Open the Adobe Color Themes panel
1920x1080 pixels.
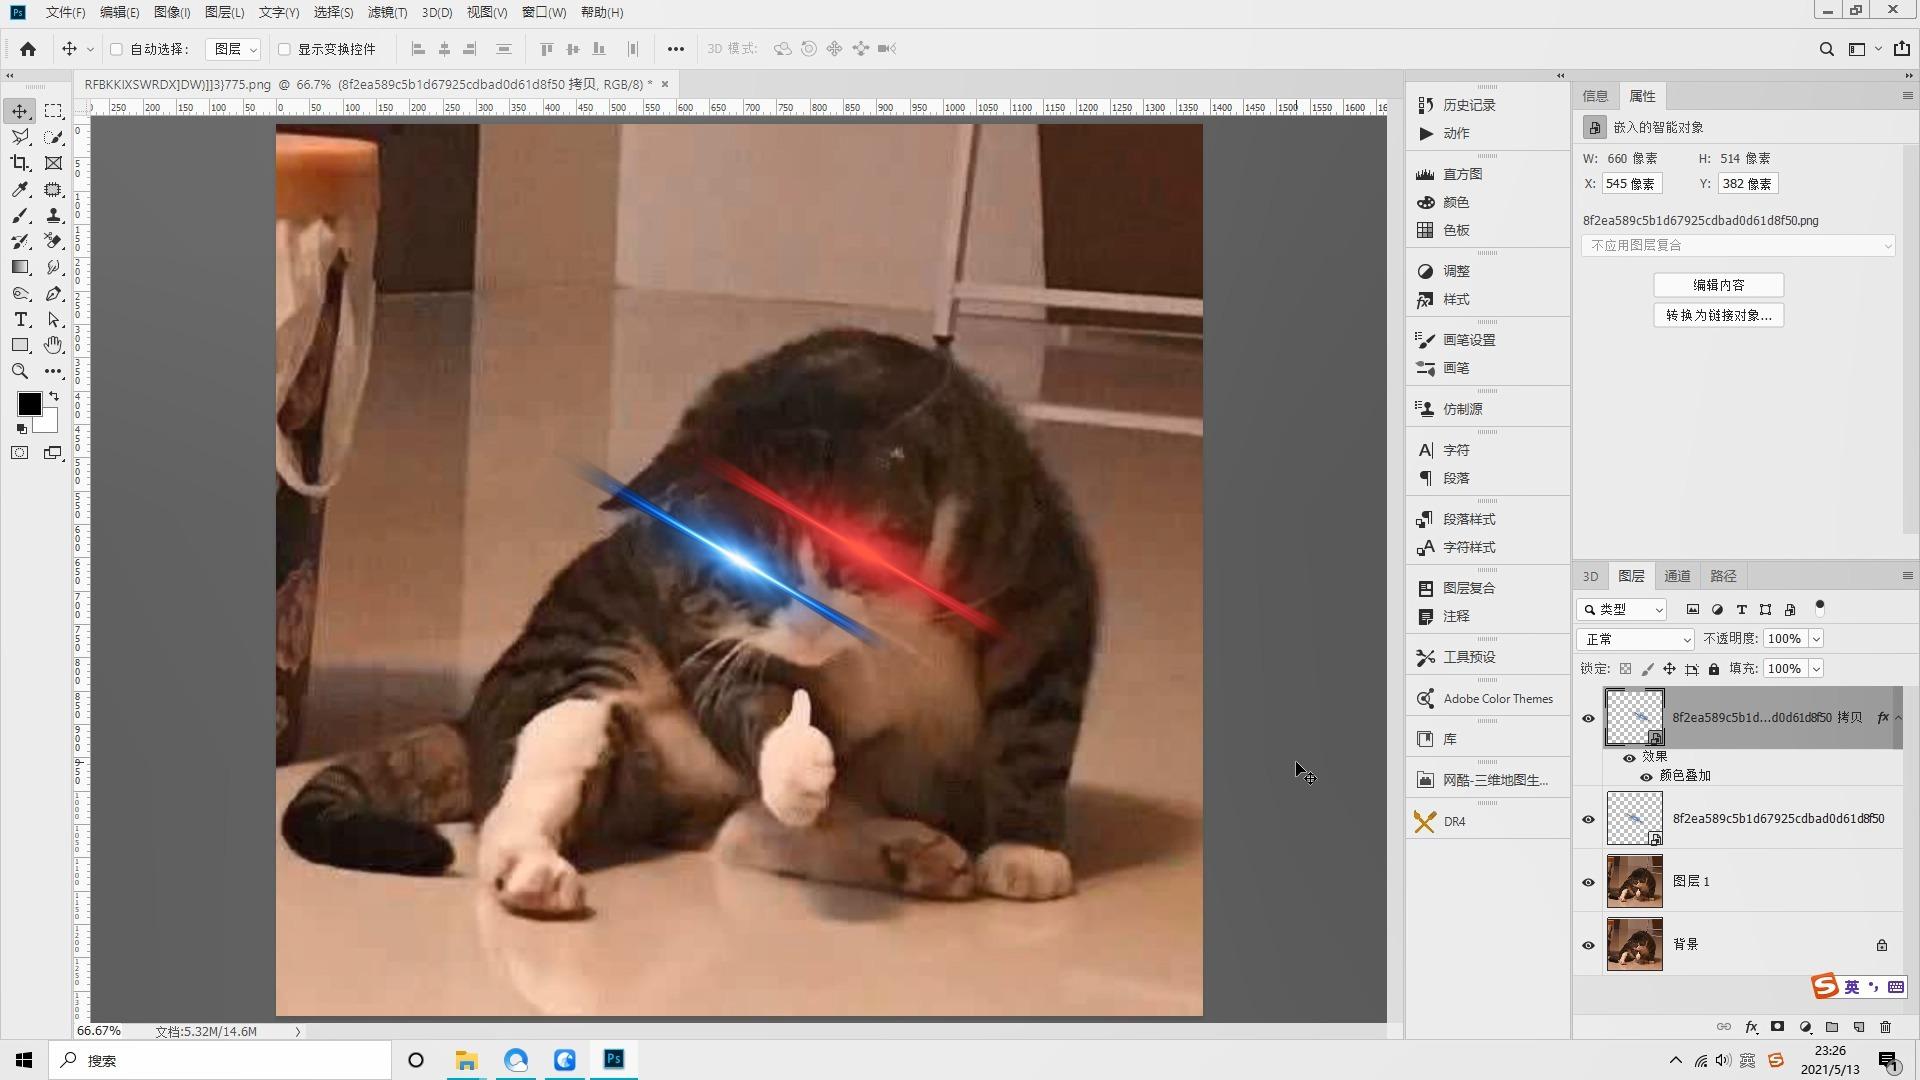point(1487,699)
